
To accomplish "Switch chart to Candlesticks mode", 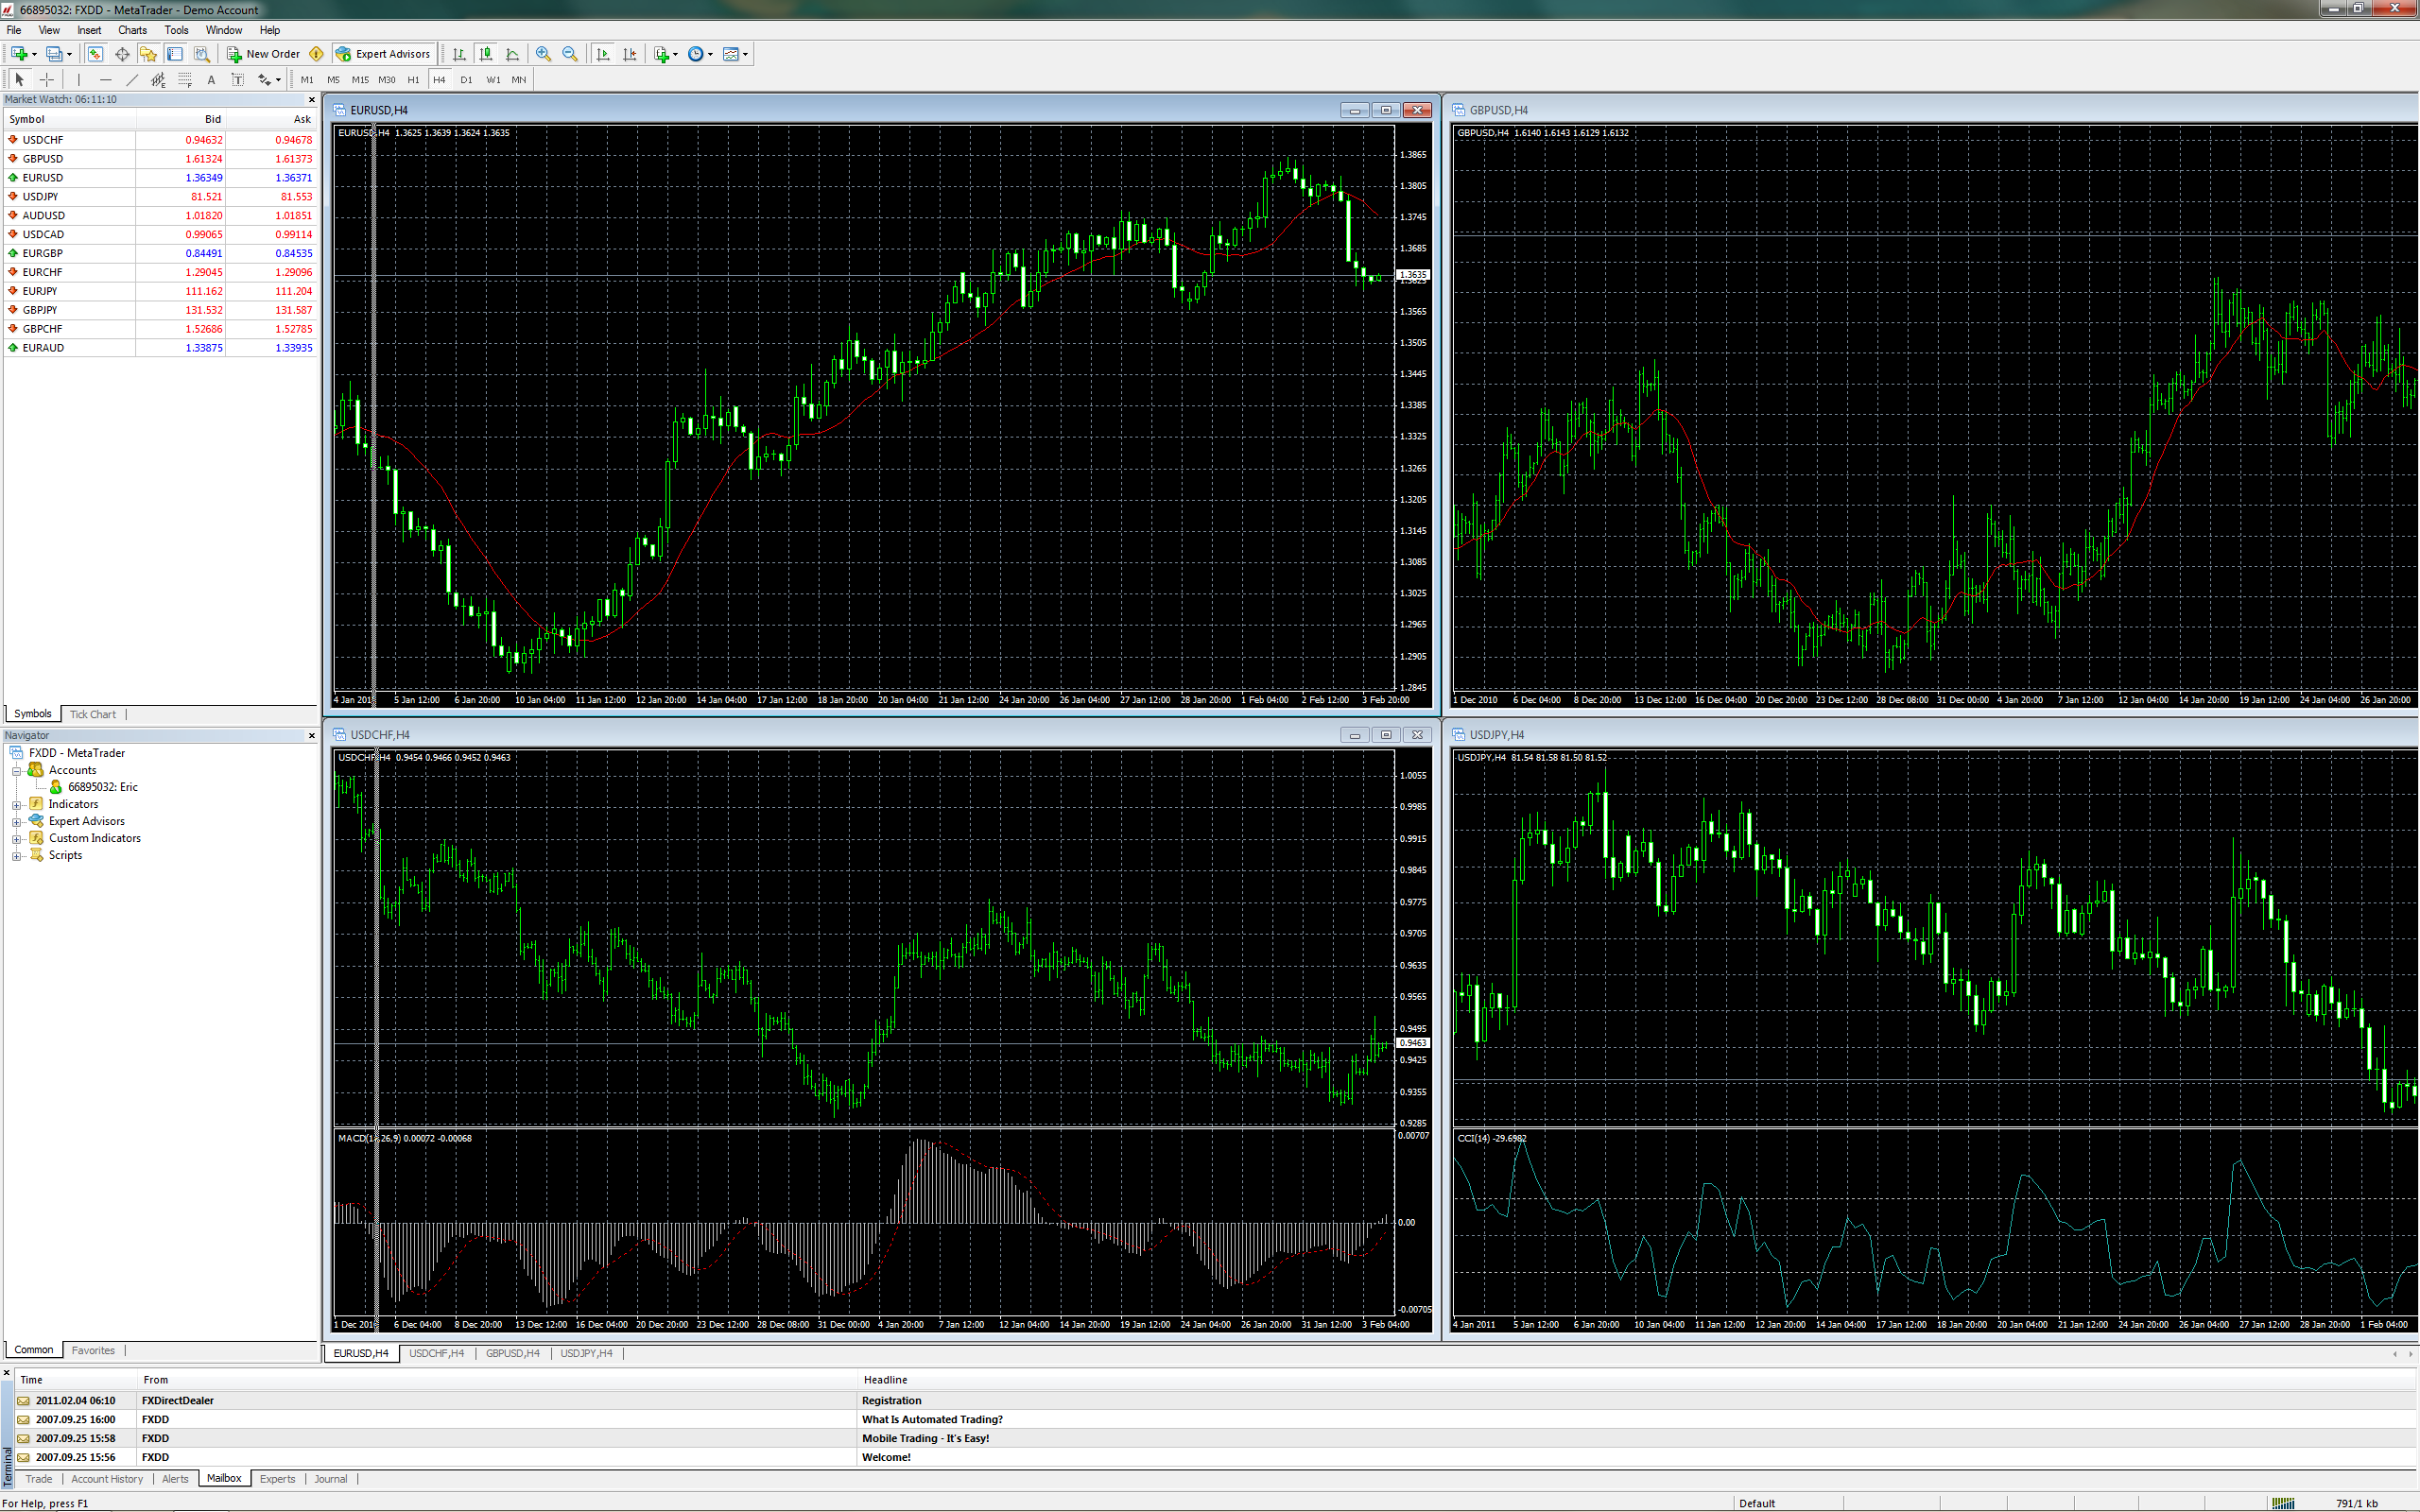I will click(486, 54).
